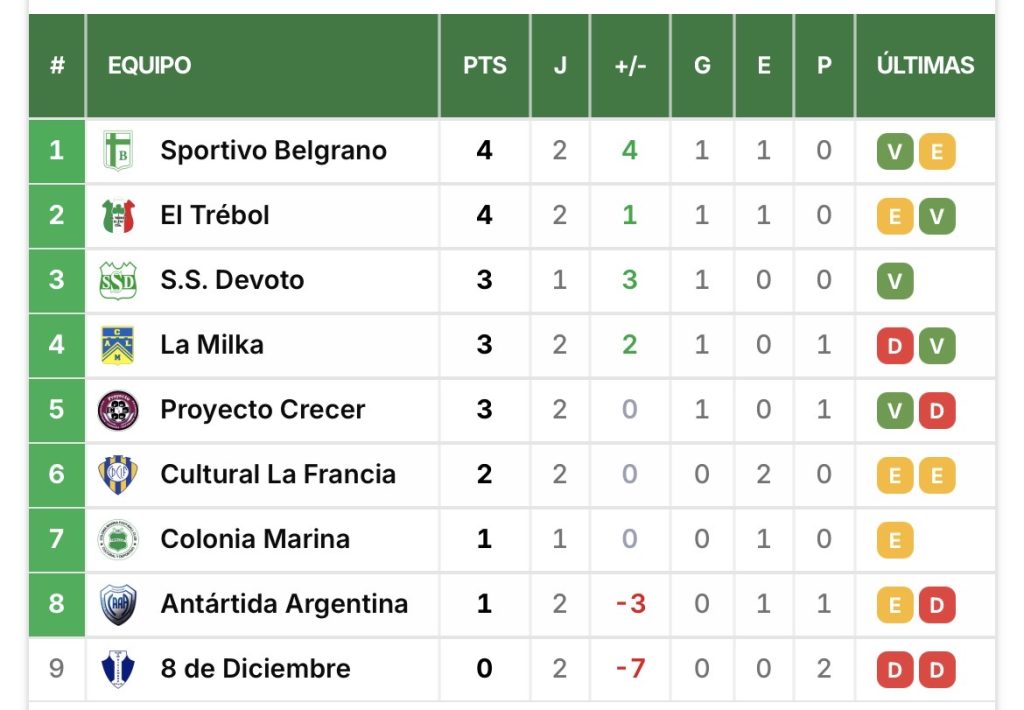Click the Proyecto Crecer team crest
The height and width of the screenshot is (710, 1024).
pos(118,410)
